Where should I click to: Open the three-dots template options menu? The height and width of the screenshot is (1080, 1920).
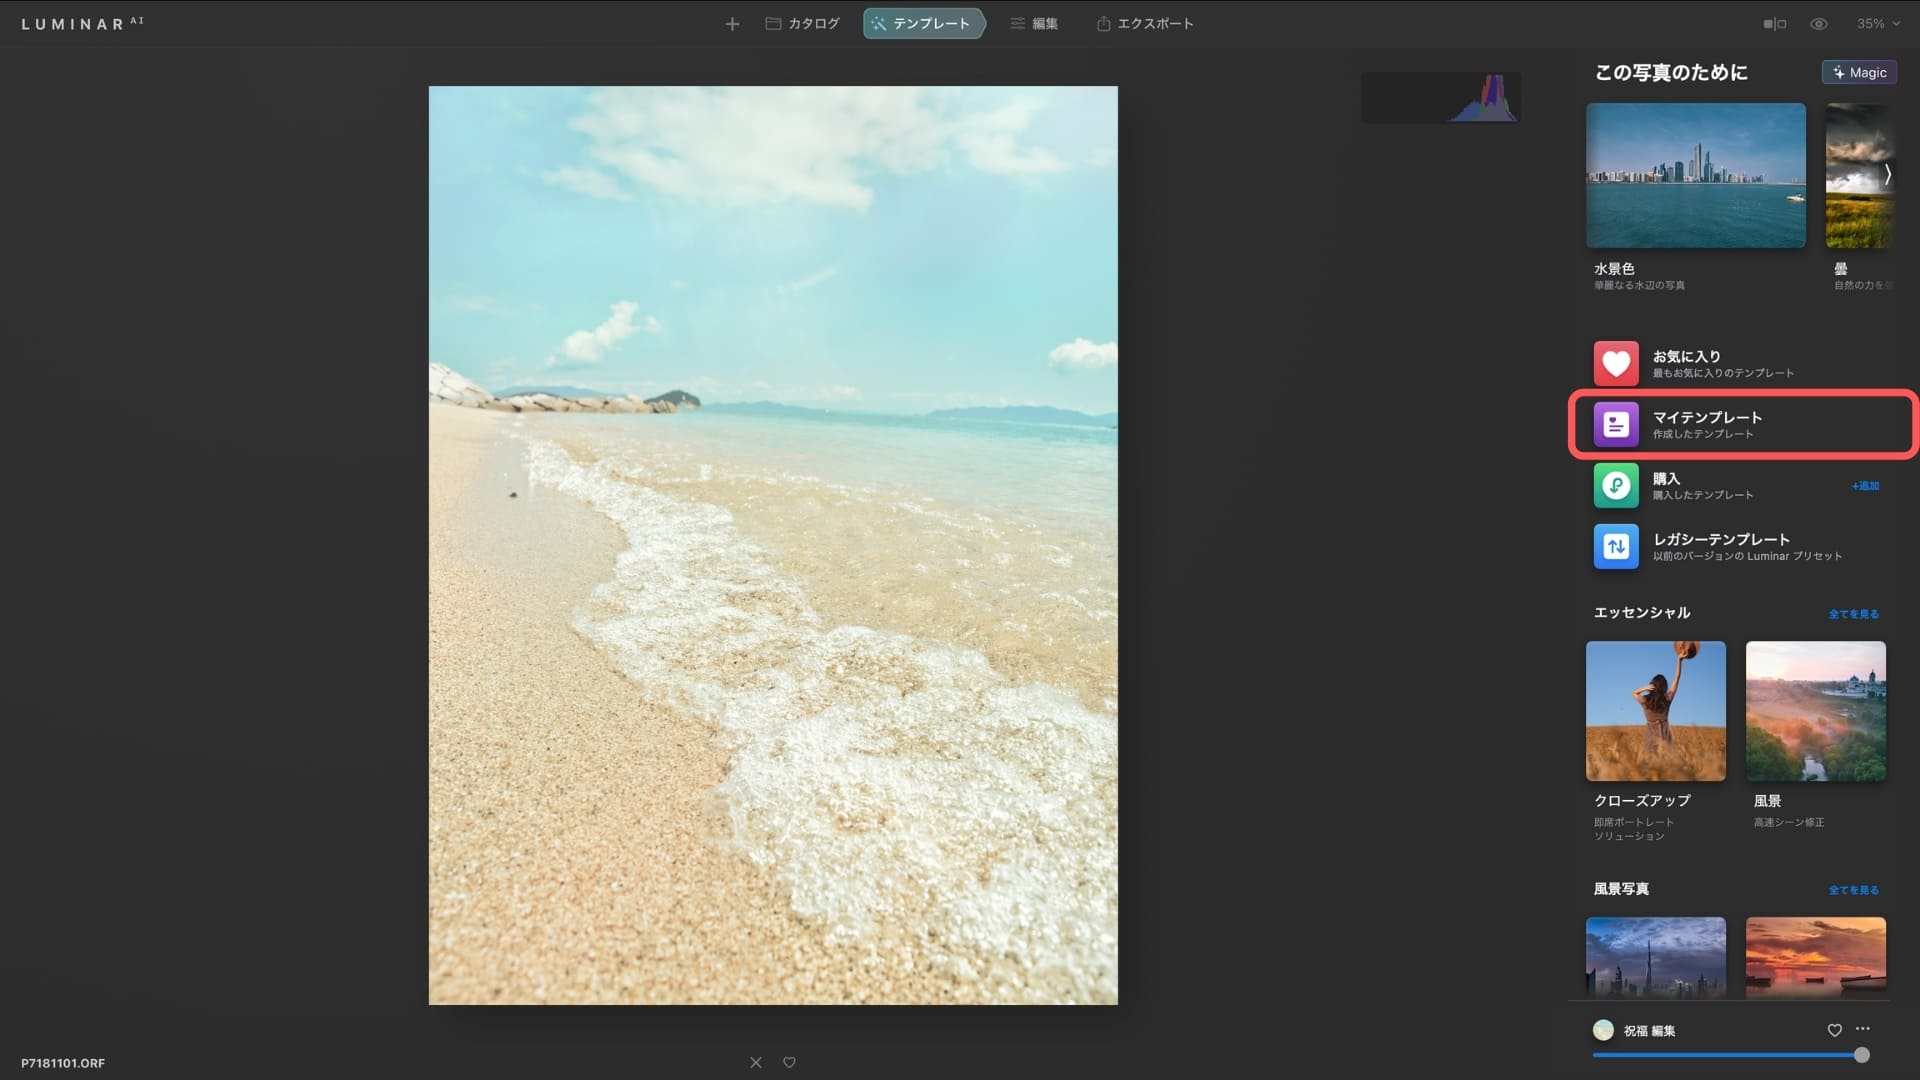pyautogui.click(x=1862, y=1029)
